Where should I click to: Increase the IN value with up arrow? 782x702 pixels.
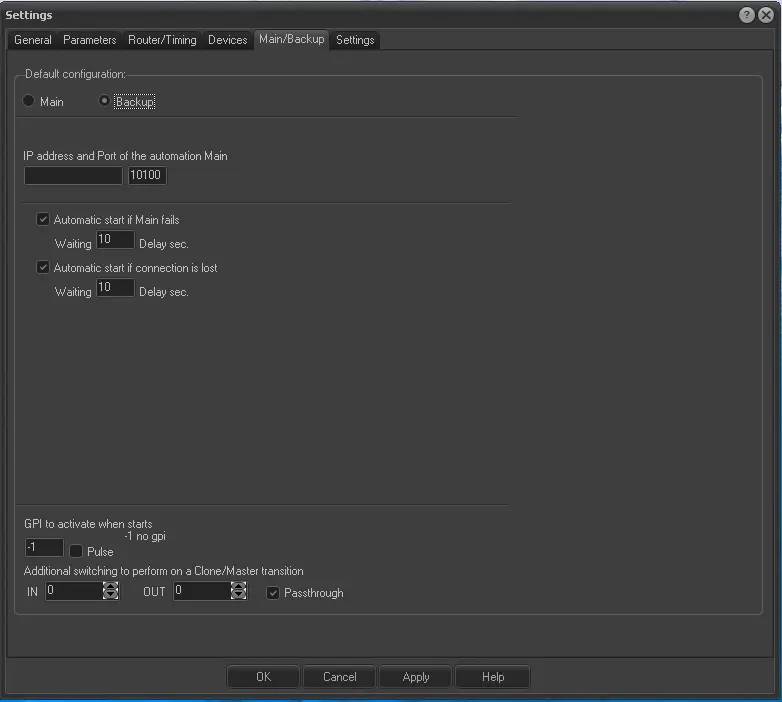pos(110,587)
